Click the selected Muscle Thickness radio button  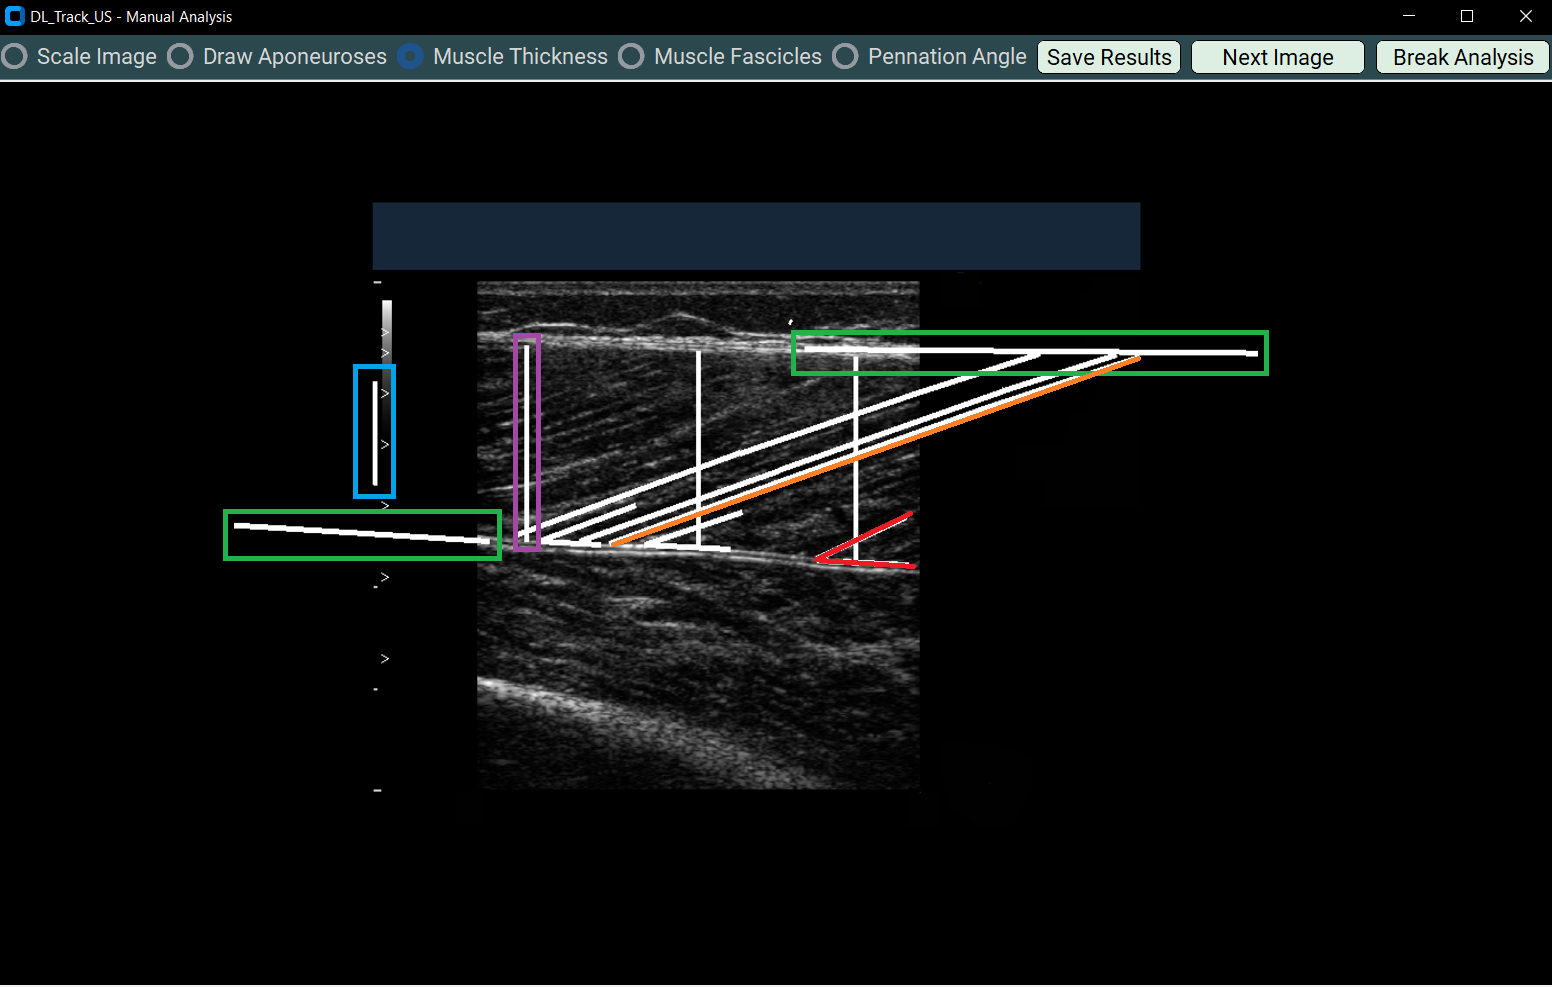point(411,56)
